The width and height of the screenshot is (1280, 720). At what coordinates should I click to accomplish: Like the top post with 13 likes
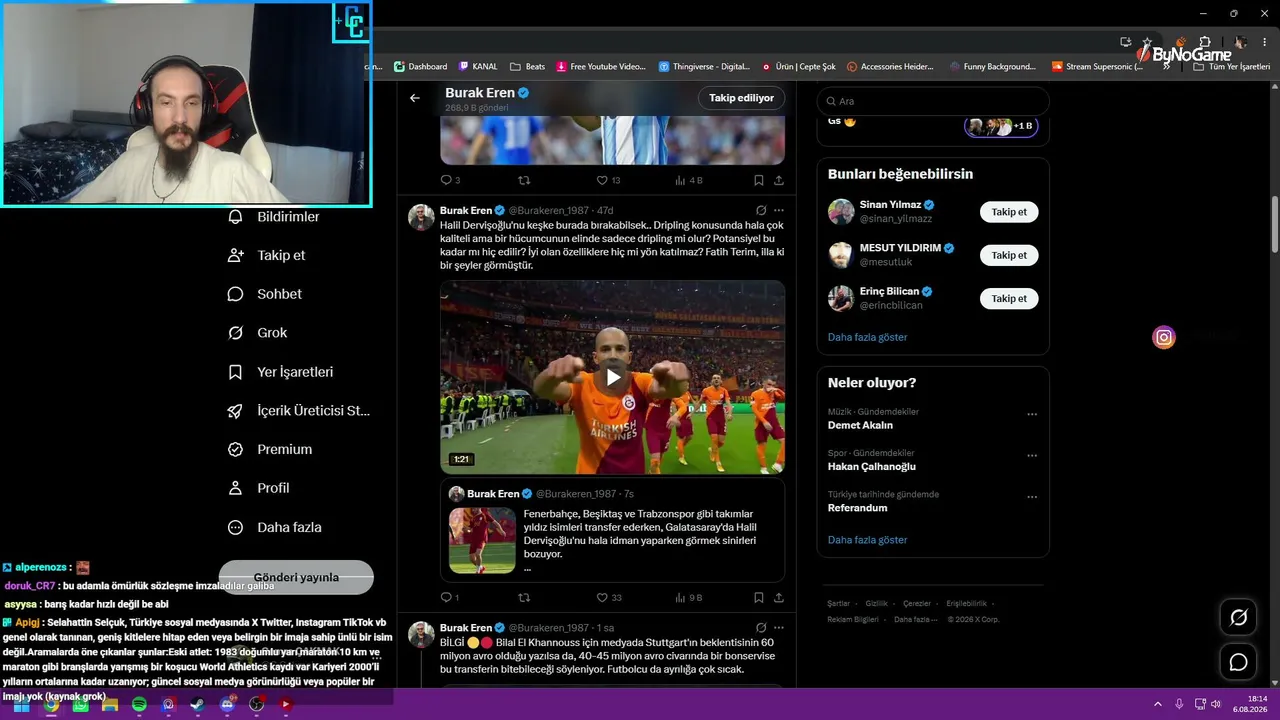[x=602, y=180]
